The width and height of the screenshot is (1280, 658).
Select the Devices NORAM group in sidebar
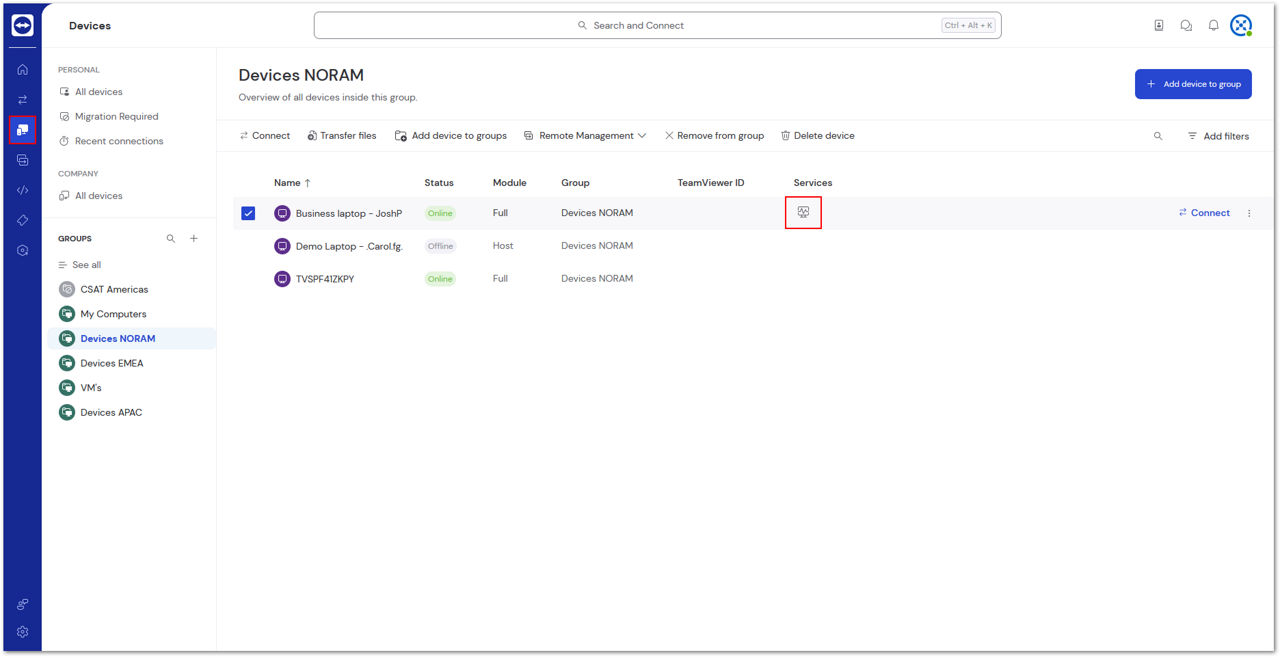click(130, 338)
